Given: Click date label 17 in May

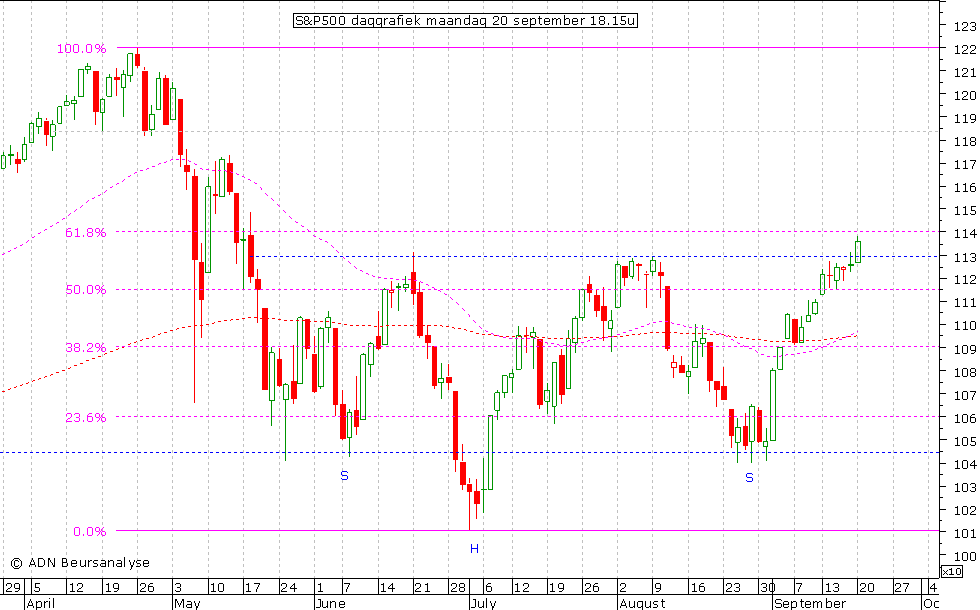Looking at the screenshot, I should [x=252, y=588].
